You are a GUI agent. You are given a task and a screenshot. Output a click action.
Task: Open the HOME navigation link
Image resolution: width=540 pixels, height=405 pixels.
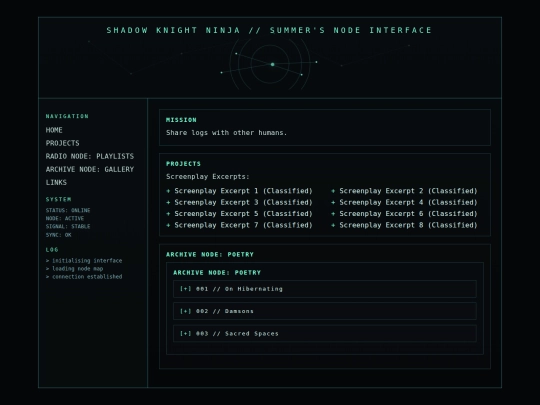54,130
